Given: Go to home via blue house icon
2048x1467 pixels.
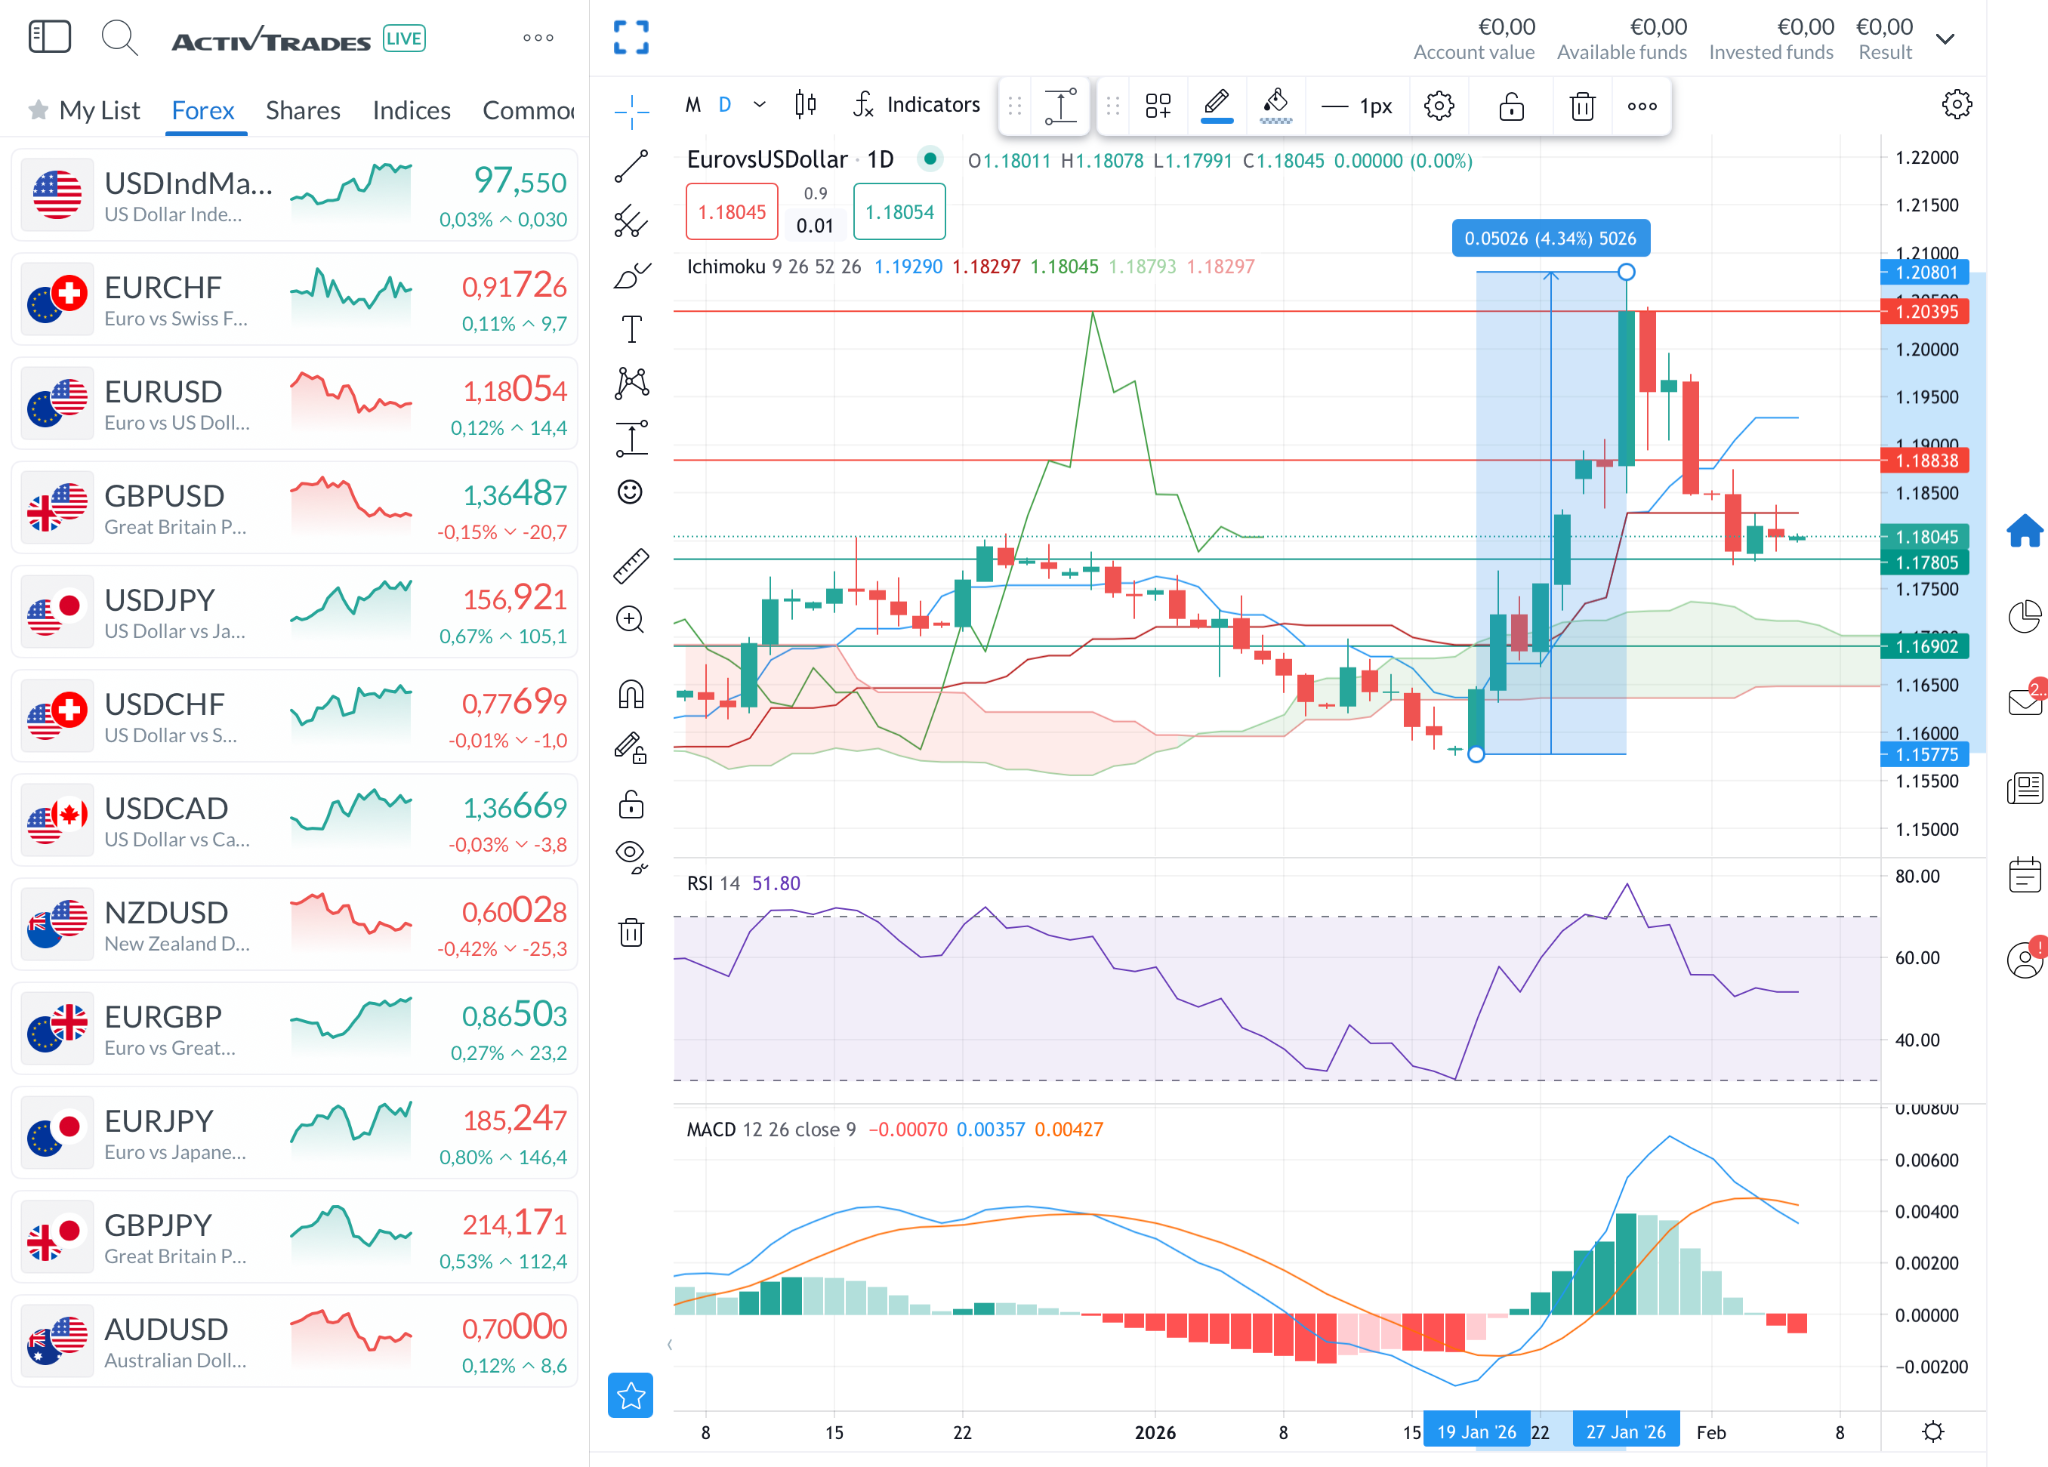Looking at the screenshot, I should [x=2025, y=530].
